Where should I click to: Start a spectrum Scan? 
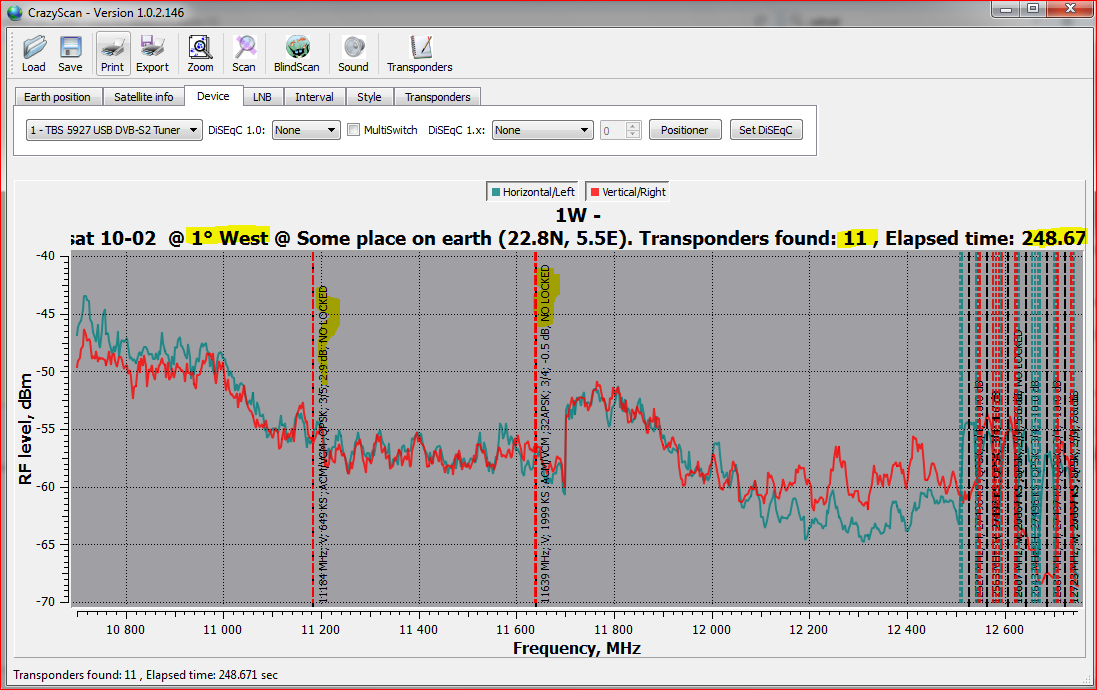(244, 54)
